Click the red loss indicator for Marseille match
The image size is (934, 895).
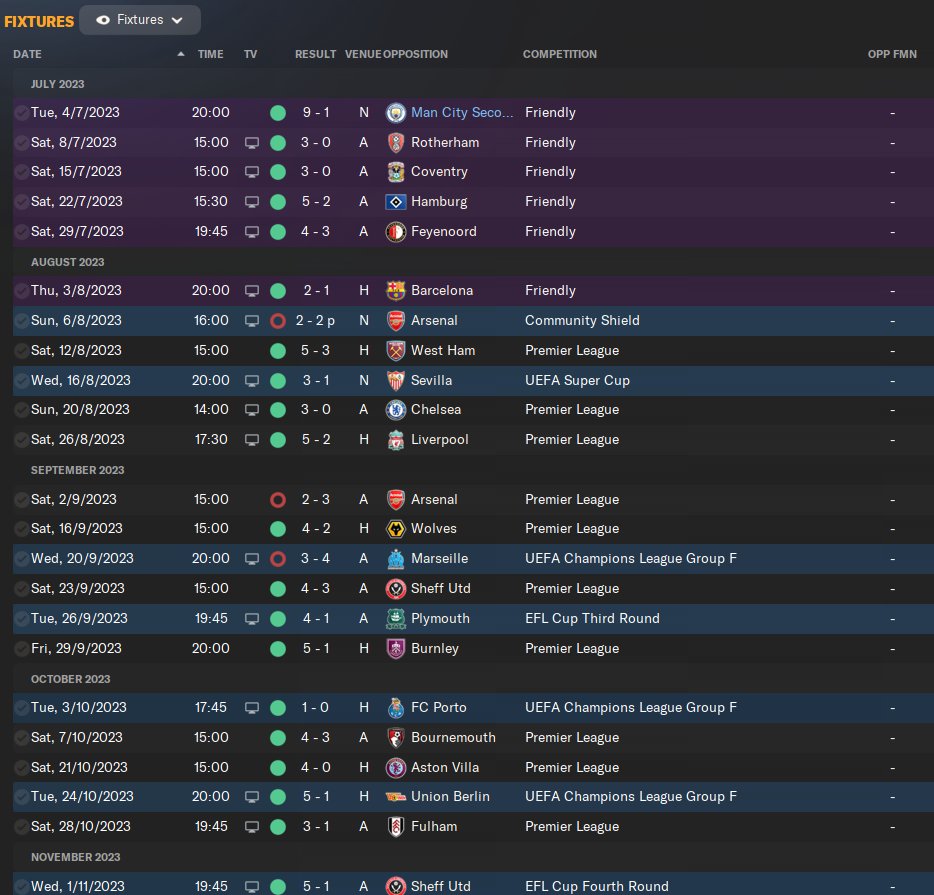coord(278,559)
